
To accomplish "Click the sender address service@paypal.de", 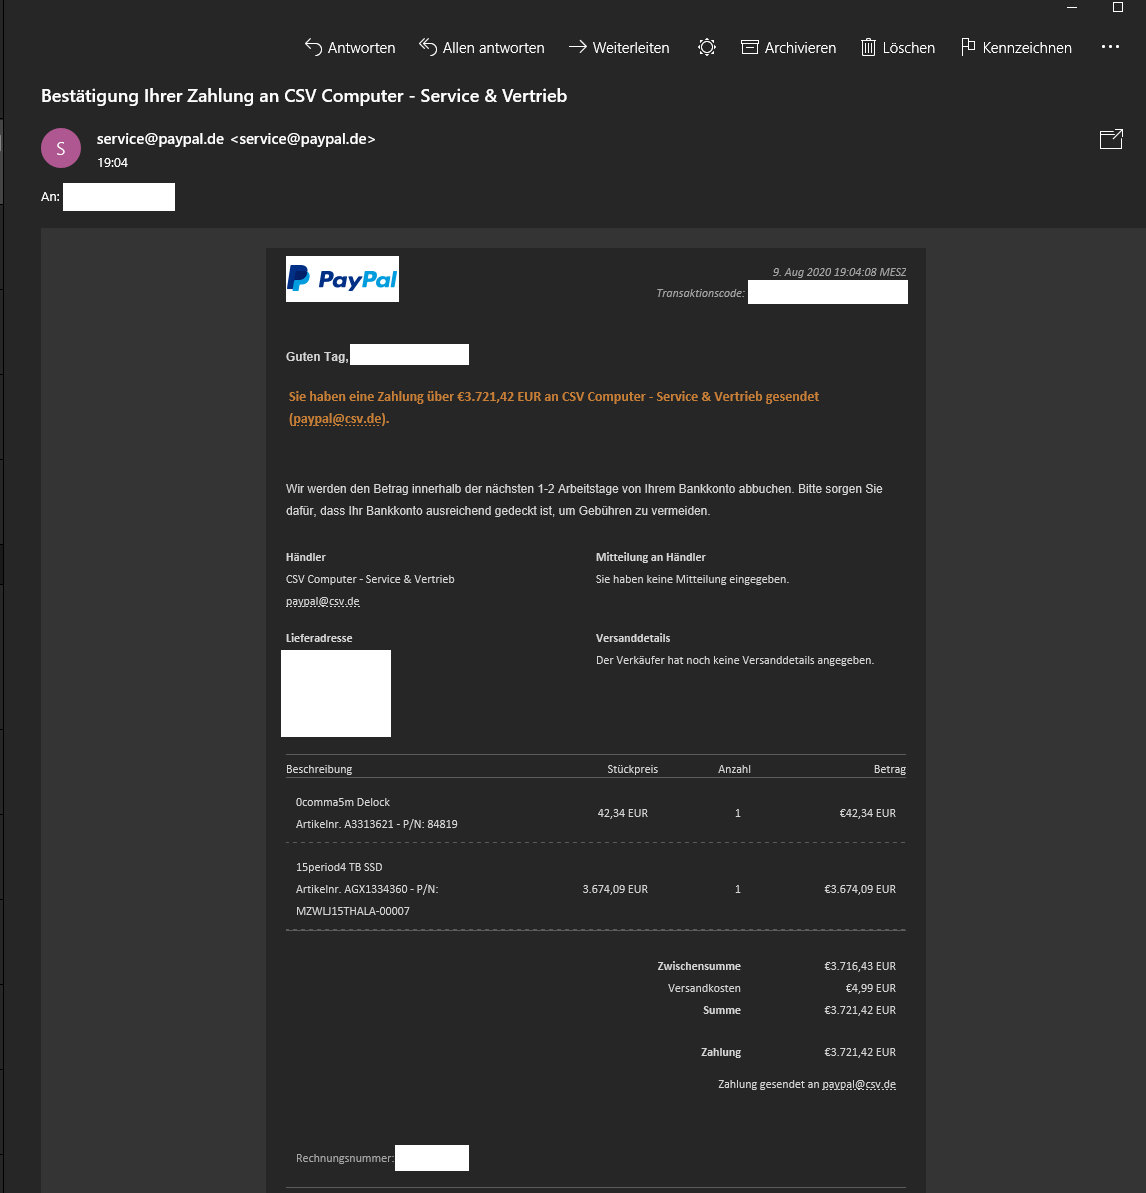I will coord(236,139).
